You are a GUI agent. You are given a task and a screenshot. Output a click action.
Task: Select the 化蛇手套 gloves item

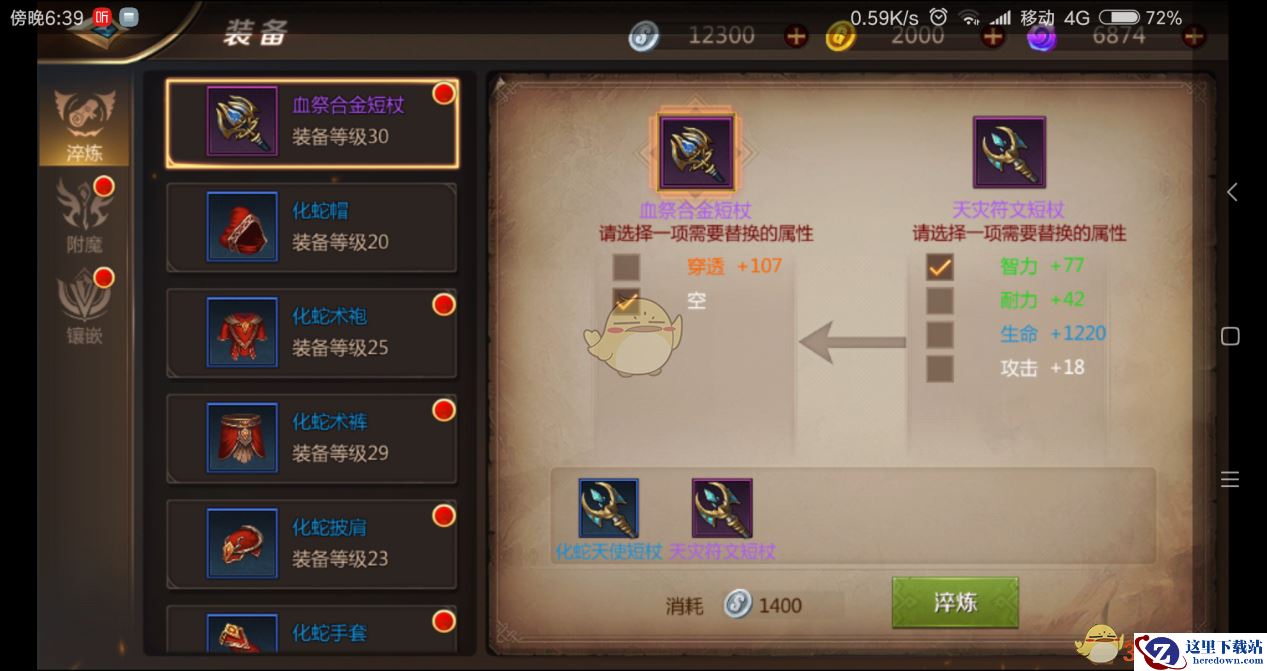click(x=312, y=632)
